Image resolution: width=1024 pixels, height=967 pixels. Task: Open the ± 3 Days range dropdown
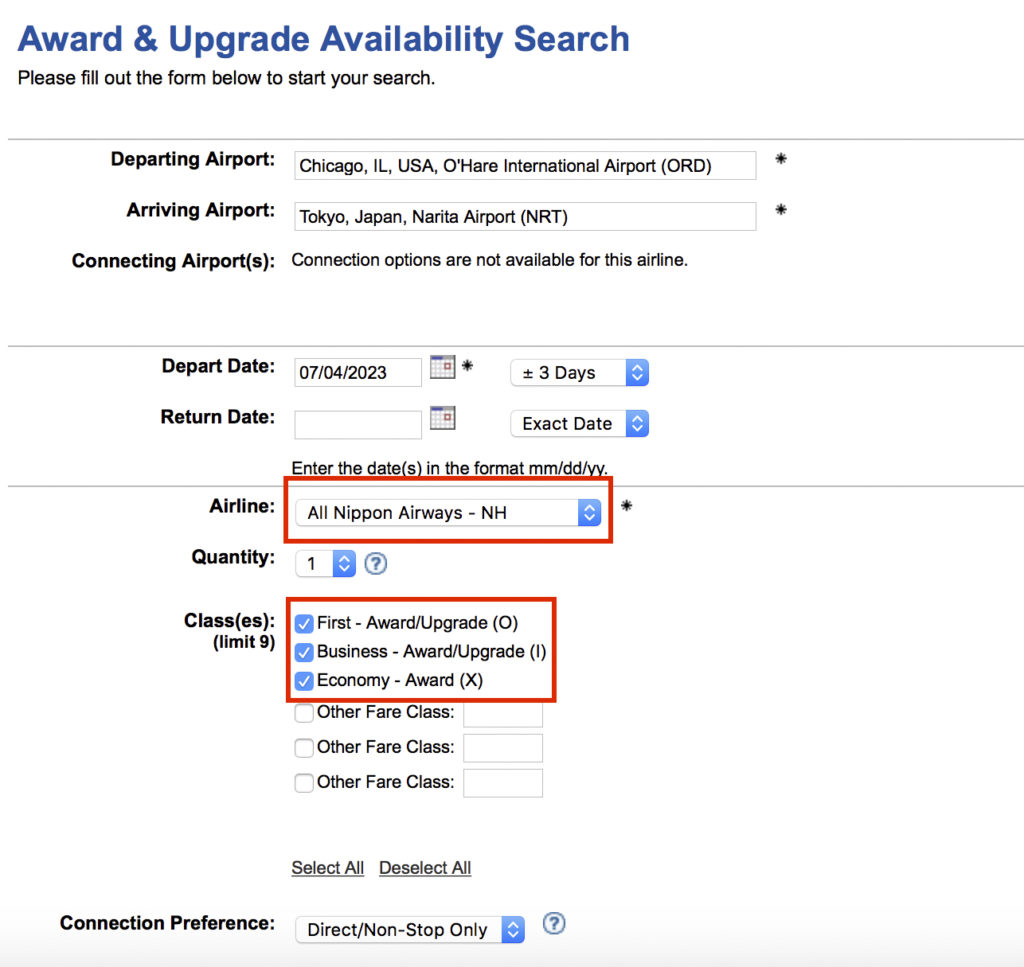(x=579, y=373)
